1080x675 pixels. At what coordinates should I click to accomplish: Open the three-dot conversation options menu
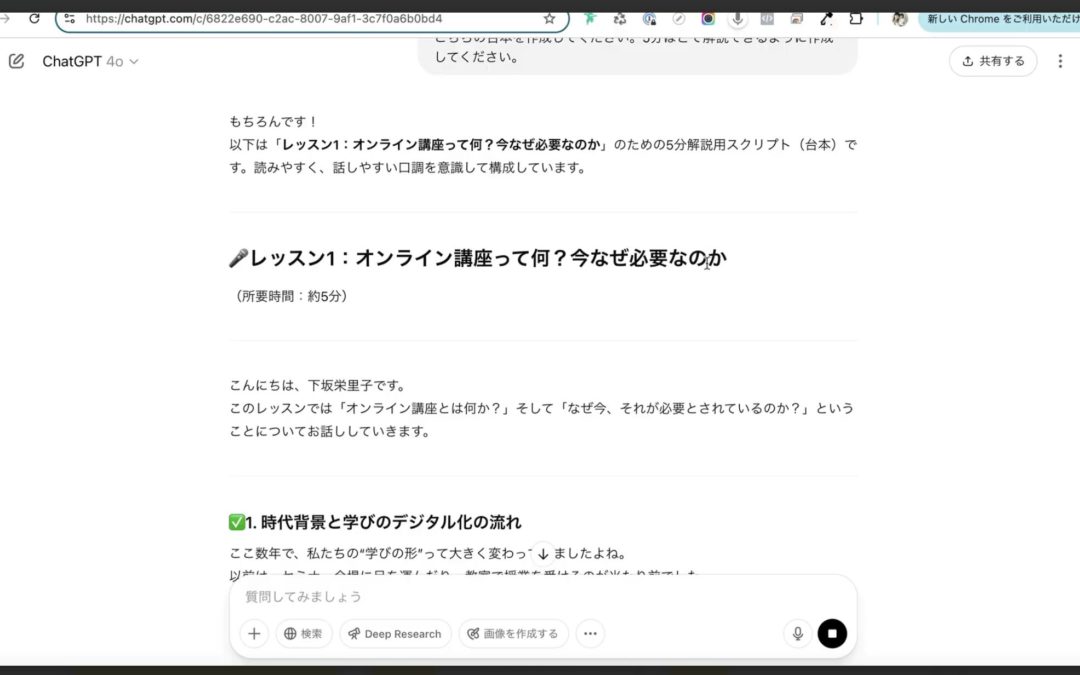click(1061, 61)
